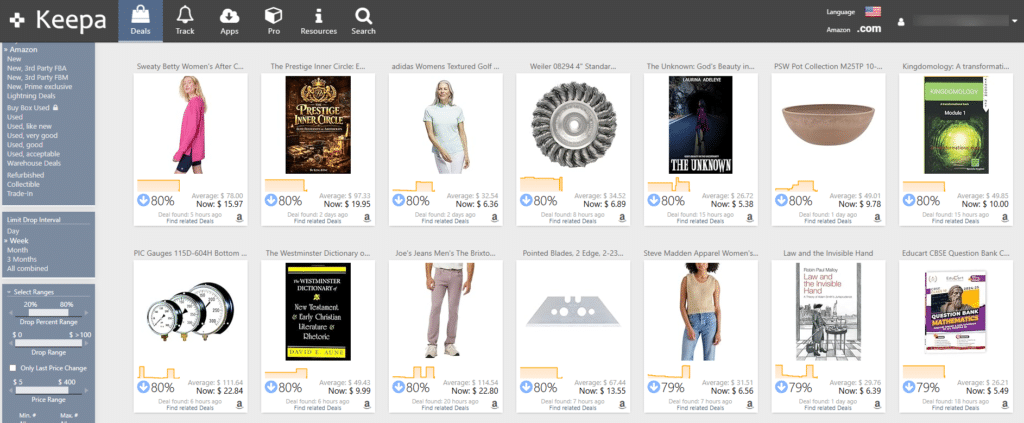Screen dimensions: 1024x423
Task: Click the user account icon
Action: [x=901, y=22]
